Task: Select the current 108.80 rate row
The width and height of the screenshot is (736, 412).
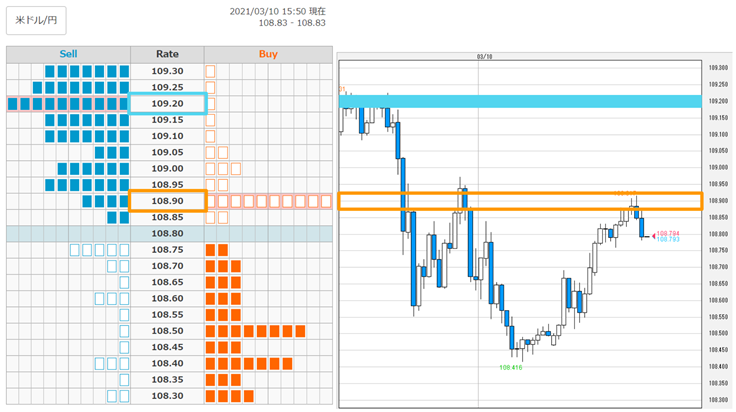Action: (x=169, y=234)
